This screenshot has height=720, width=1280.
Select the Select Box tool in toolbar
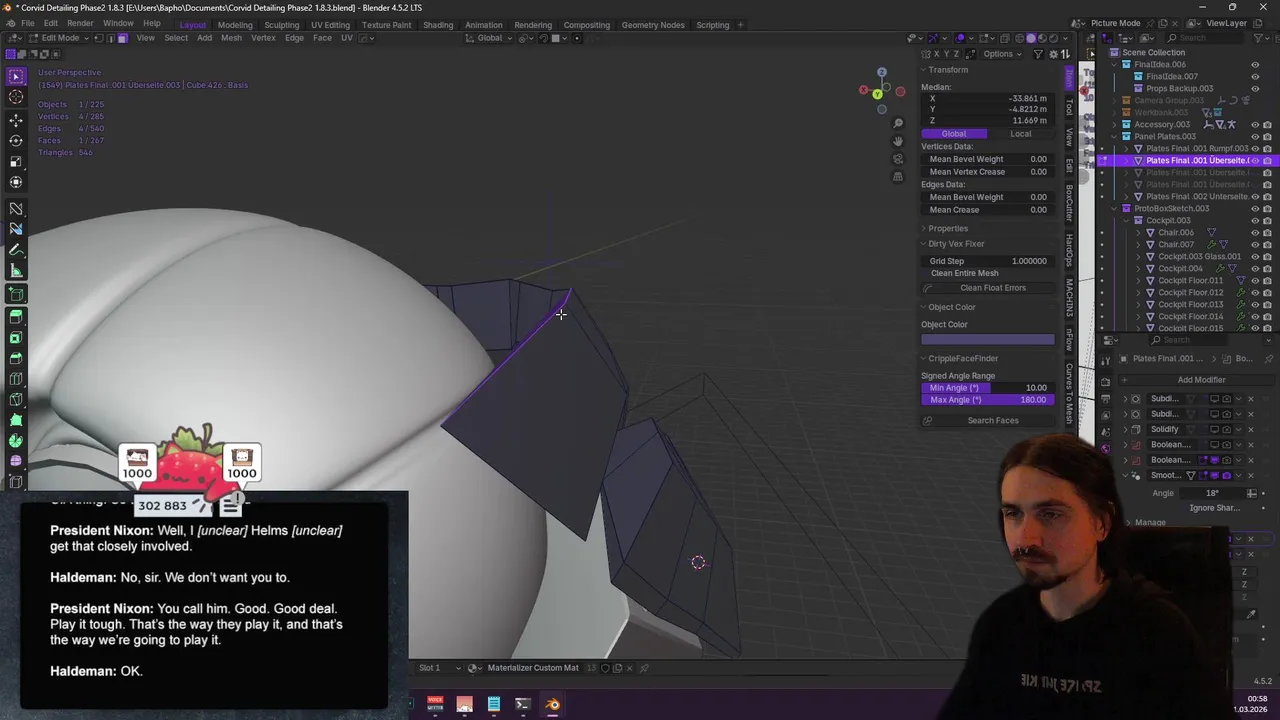(16, 76)
